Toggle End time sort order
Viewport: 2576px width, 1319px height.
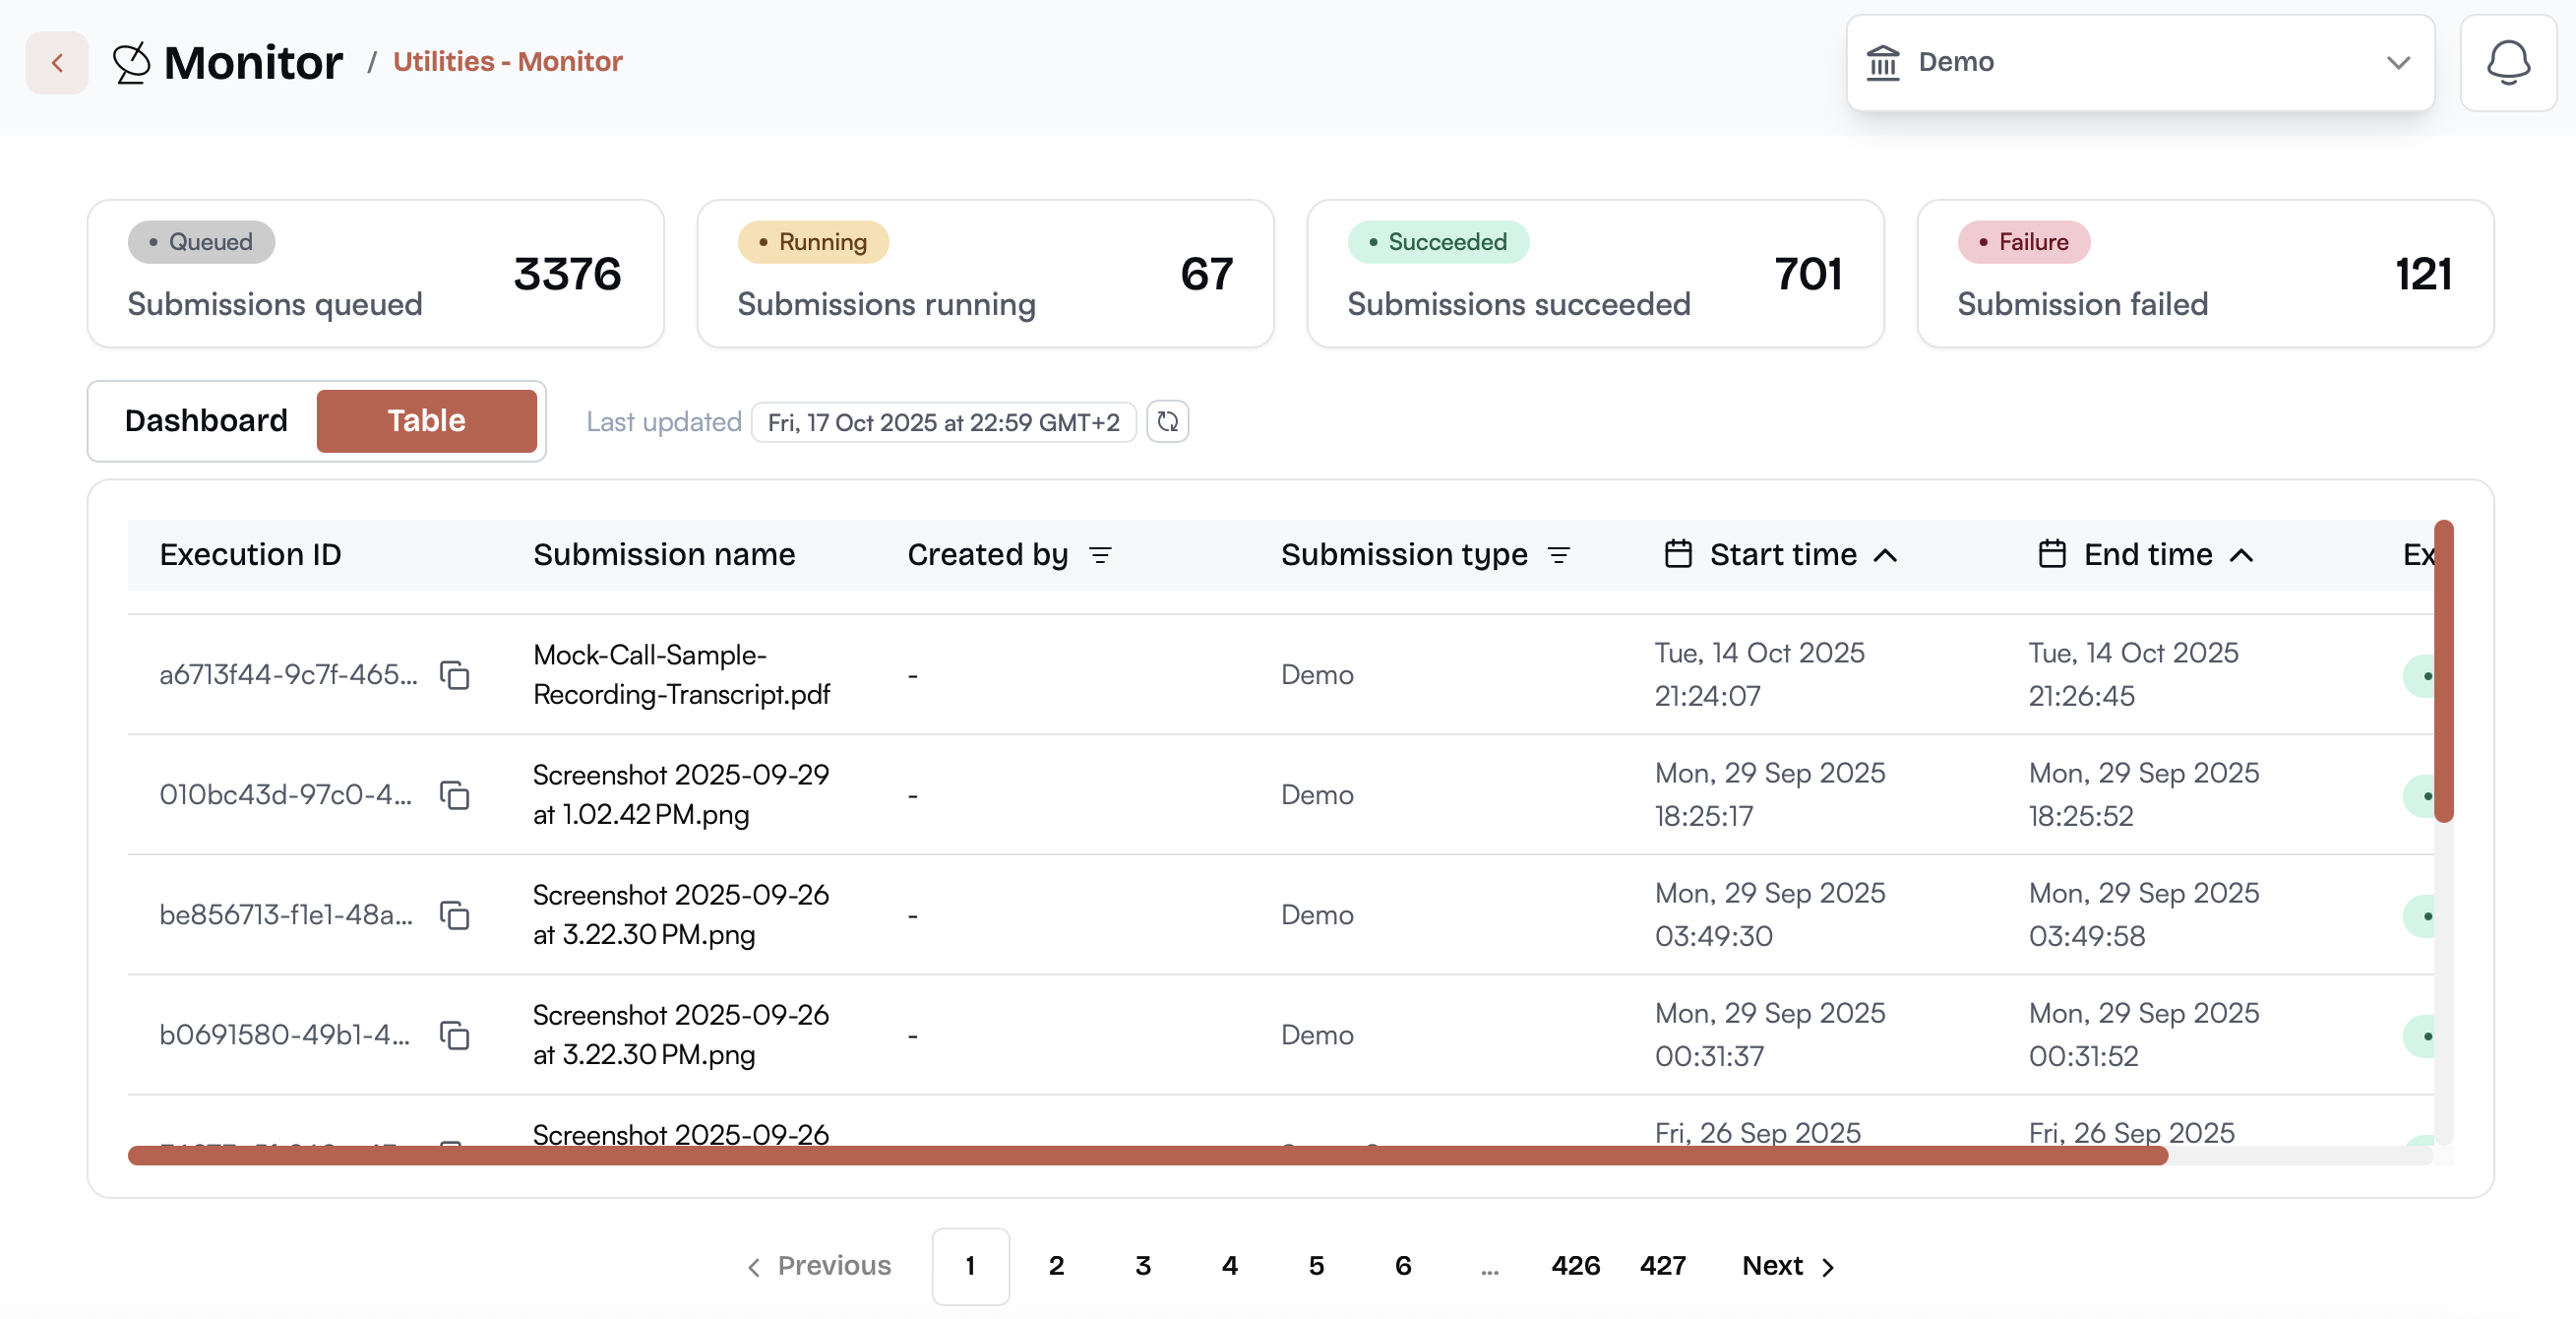(2241, 556)
